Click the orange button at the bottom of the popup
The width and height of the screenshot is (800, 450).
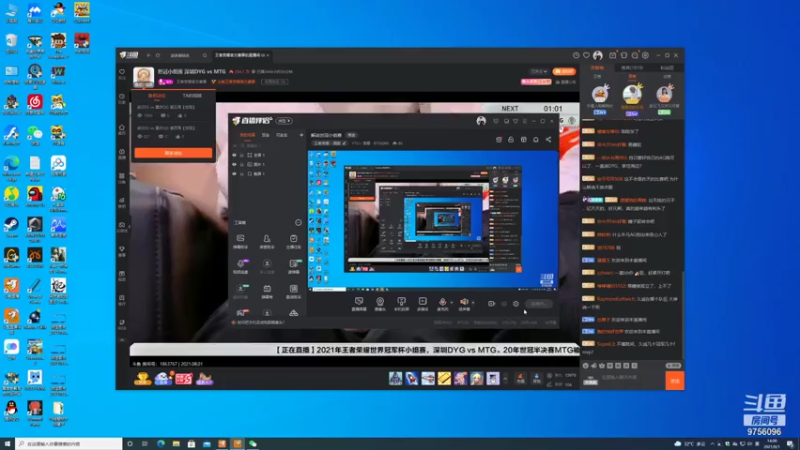tap(173, 153)
